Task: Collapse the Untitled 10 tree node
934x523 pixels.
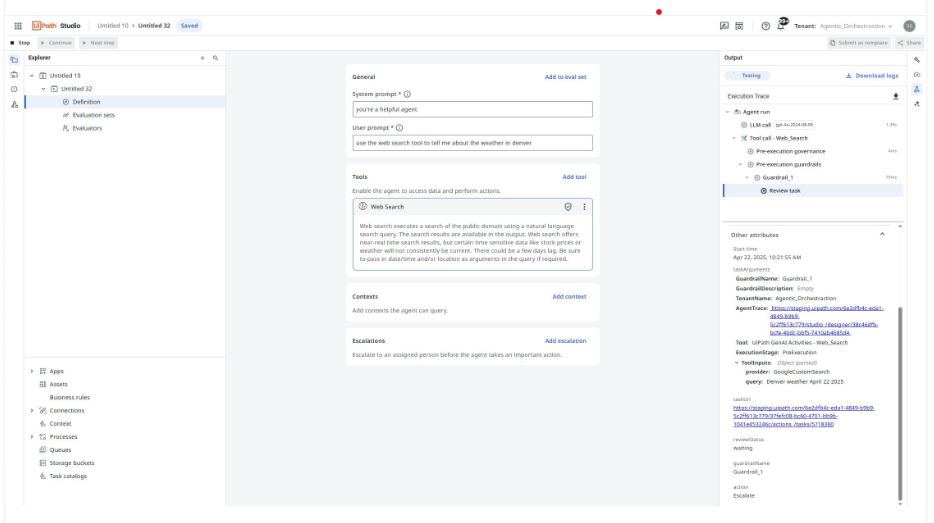Action: [32, 76]
